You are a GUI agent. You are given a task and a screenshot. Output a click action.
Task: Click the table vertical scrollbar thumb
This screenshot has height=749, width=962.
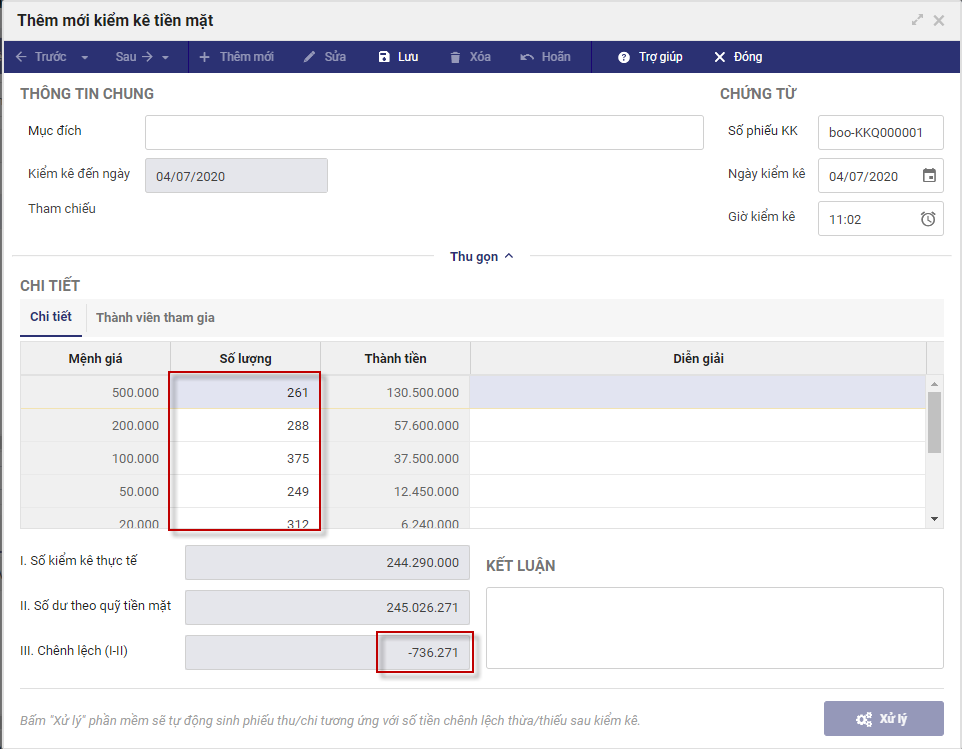934,422
